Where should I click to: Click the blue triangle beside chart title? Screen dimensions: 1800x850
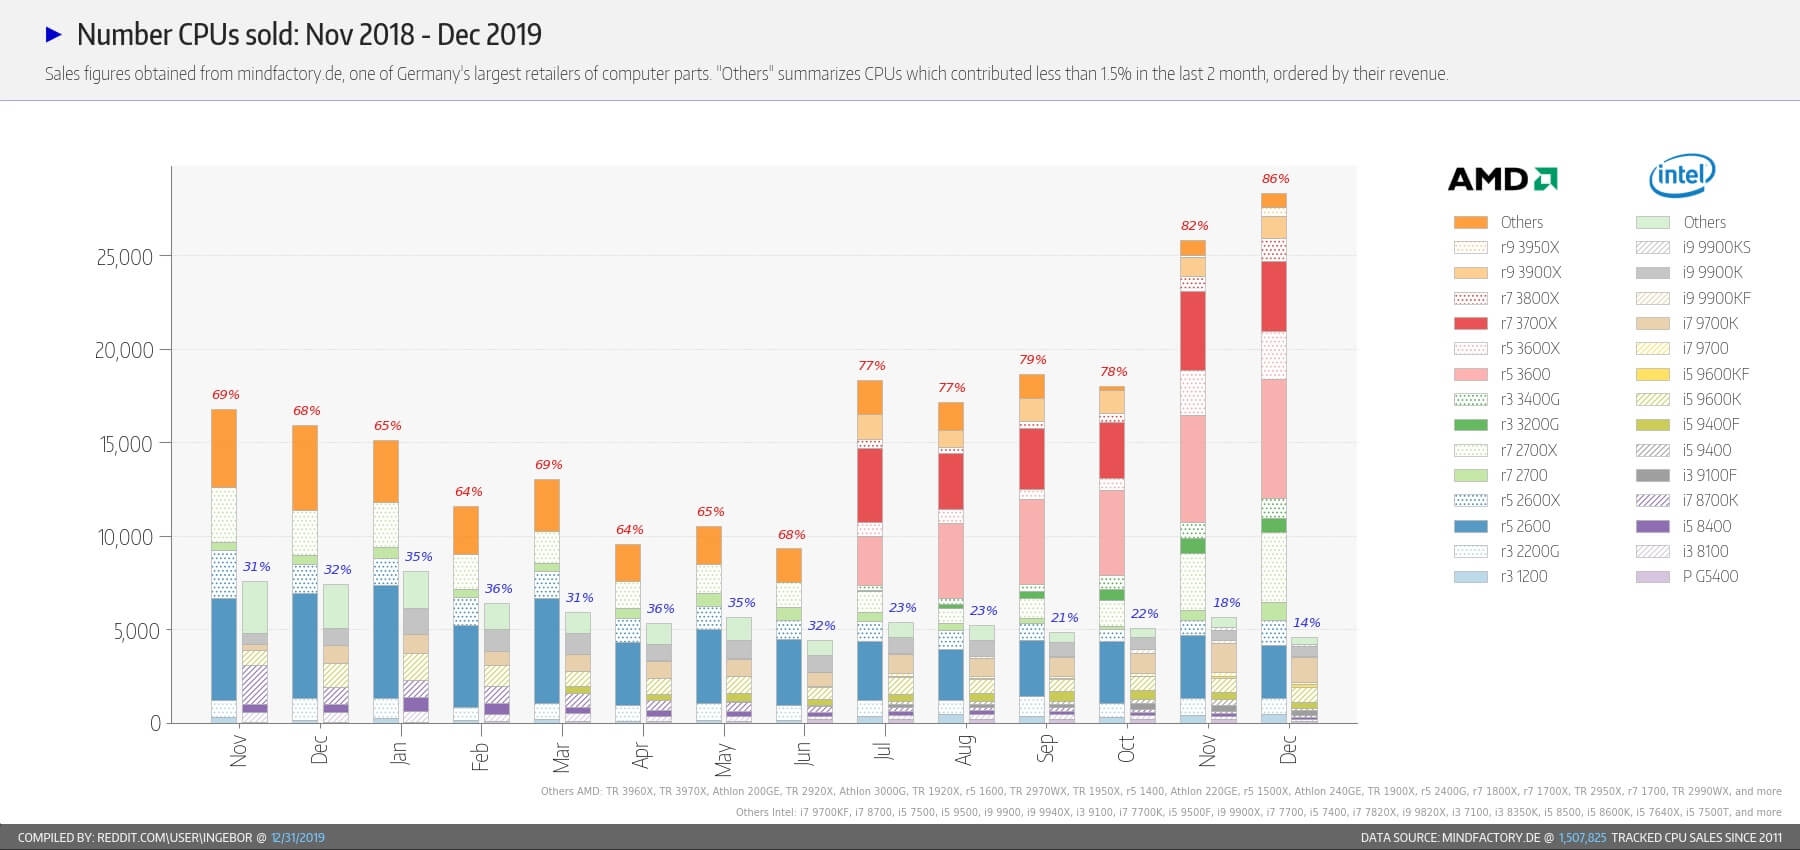[x=54, y=35]
